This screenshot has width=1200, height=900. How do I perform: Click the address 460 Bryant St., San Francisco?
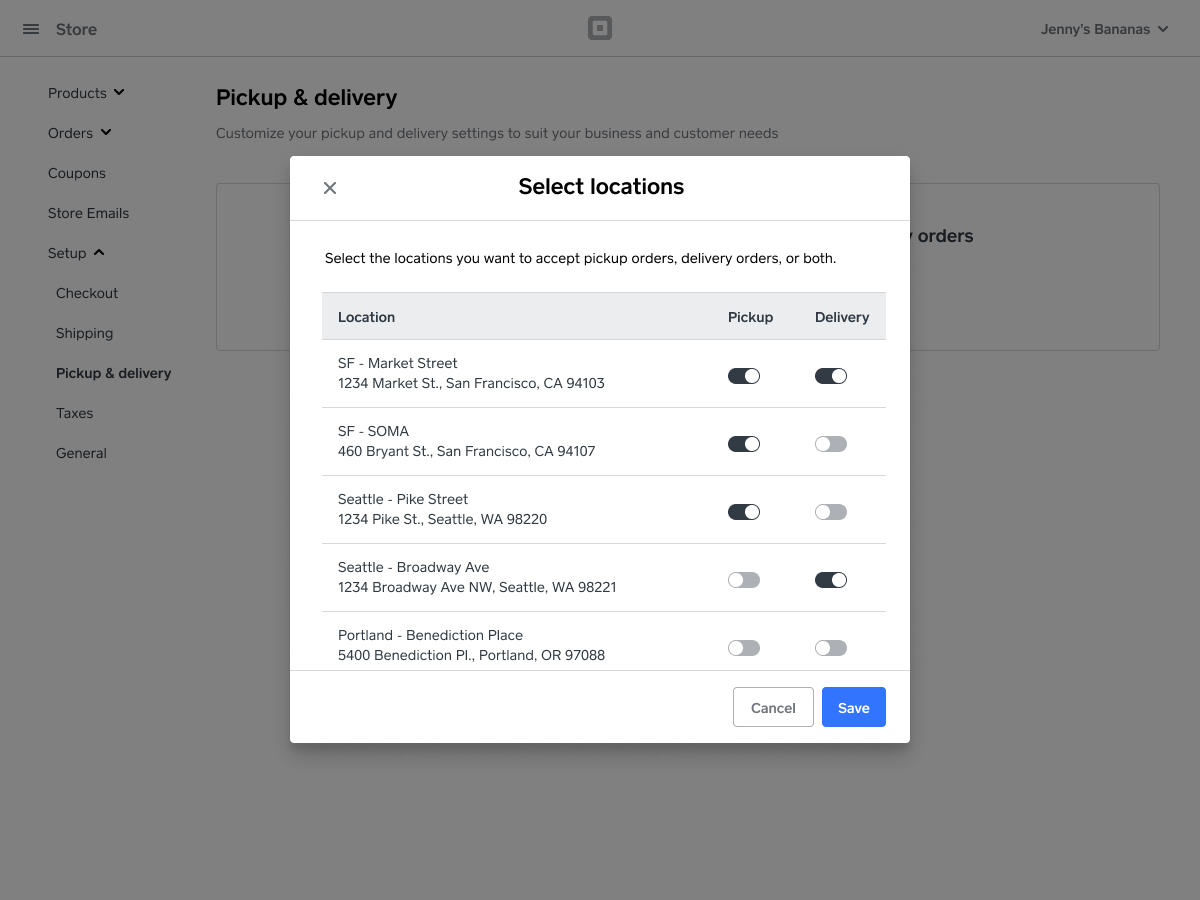click(x=466, y=451)
